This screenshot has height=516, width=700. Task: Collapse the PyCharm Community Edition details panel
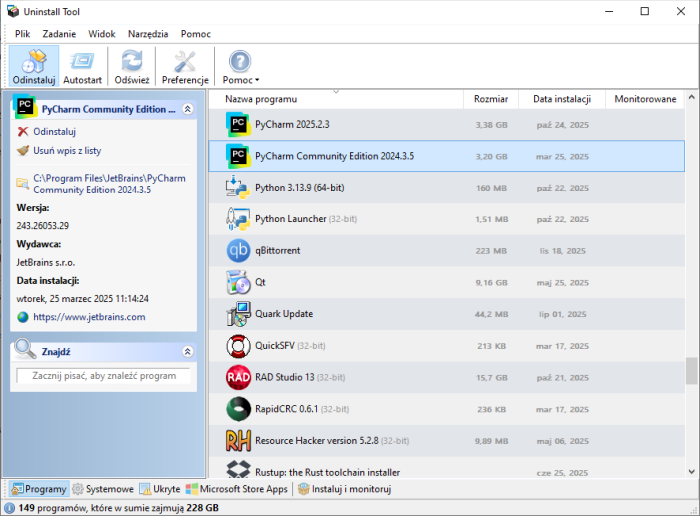188,109
